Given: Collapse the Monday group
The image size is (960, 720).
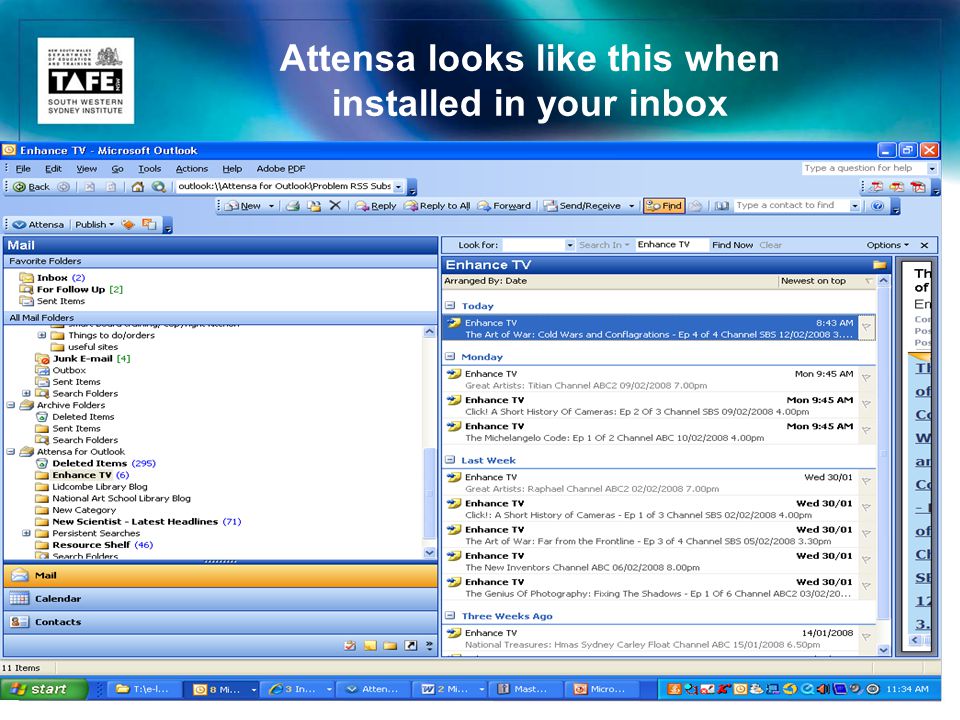Looking at the screenshot, I should pos(450,356).
